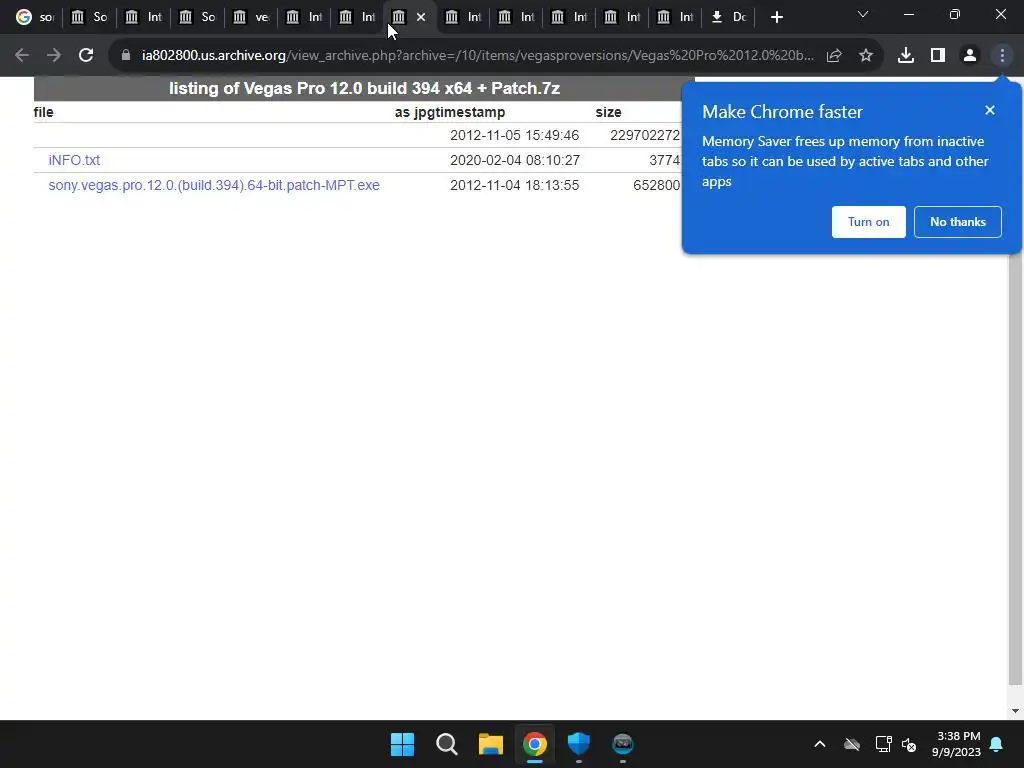The width and height of the screenshot is (1024, 768).
Task: Click the scrollbar down arrow
Action: [1015, 711]
